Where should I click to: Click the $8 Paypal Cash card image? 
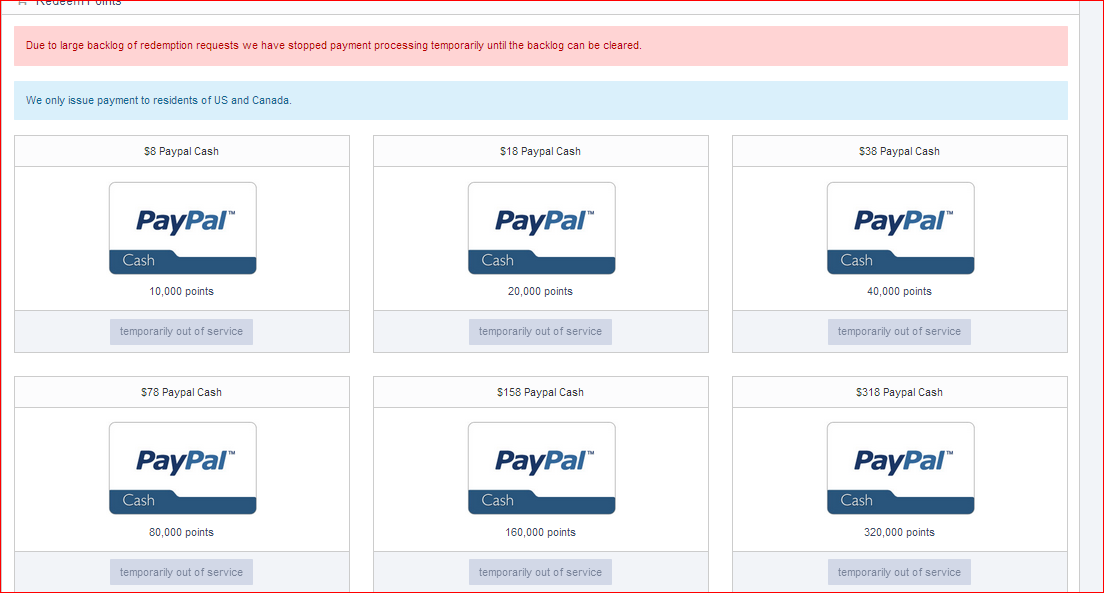click(x=182, y=228)
